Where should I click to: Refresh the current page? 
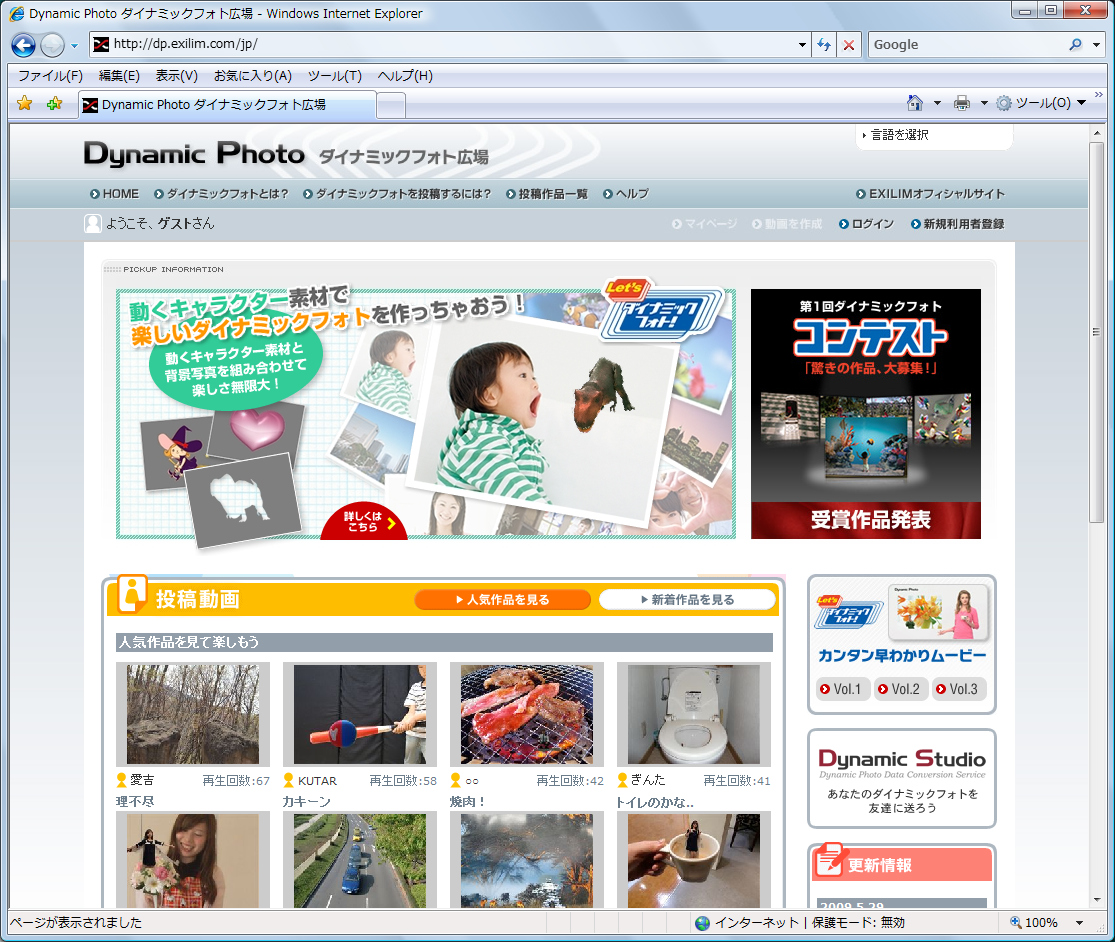click(822, 45)
